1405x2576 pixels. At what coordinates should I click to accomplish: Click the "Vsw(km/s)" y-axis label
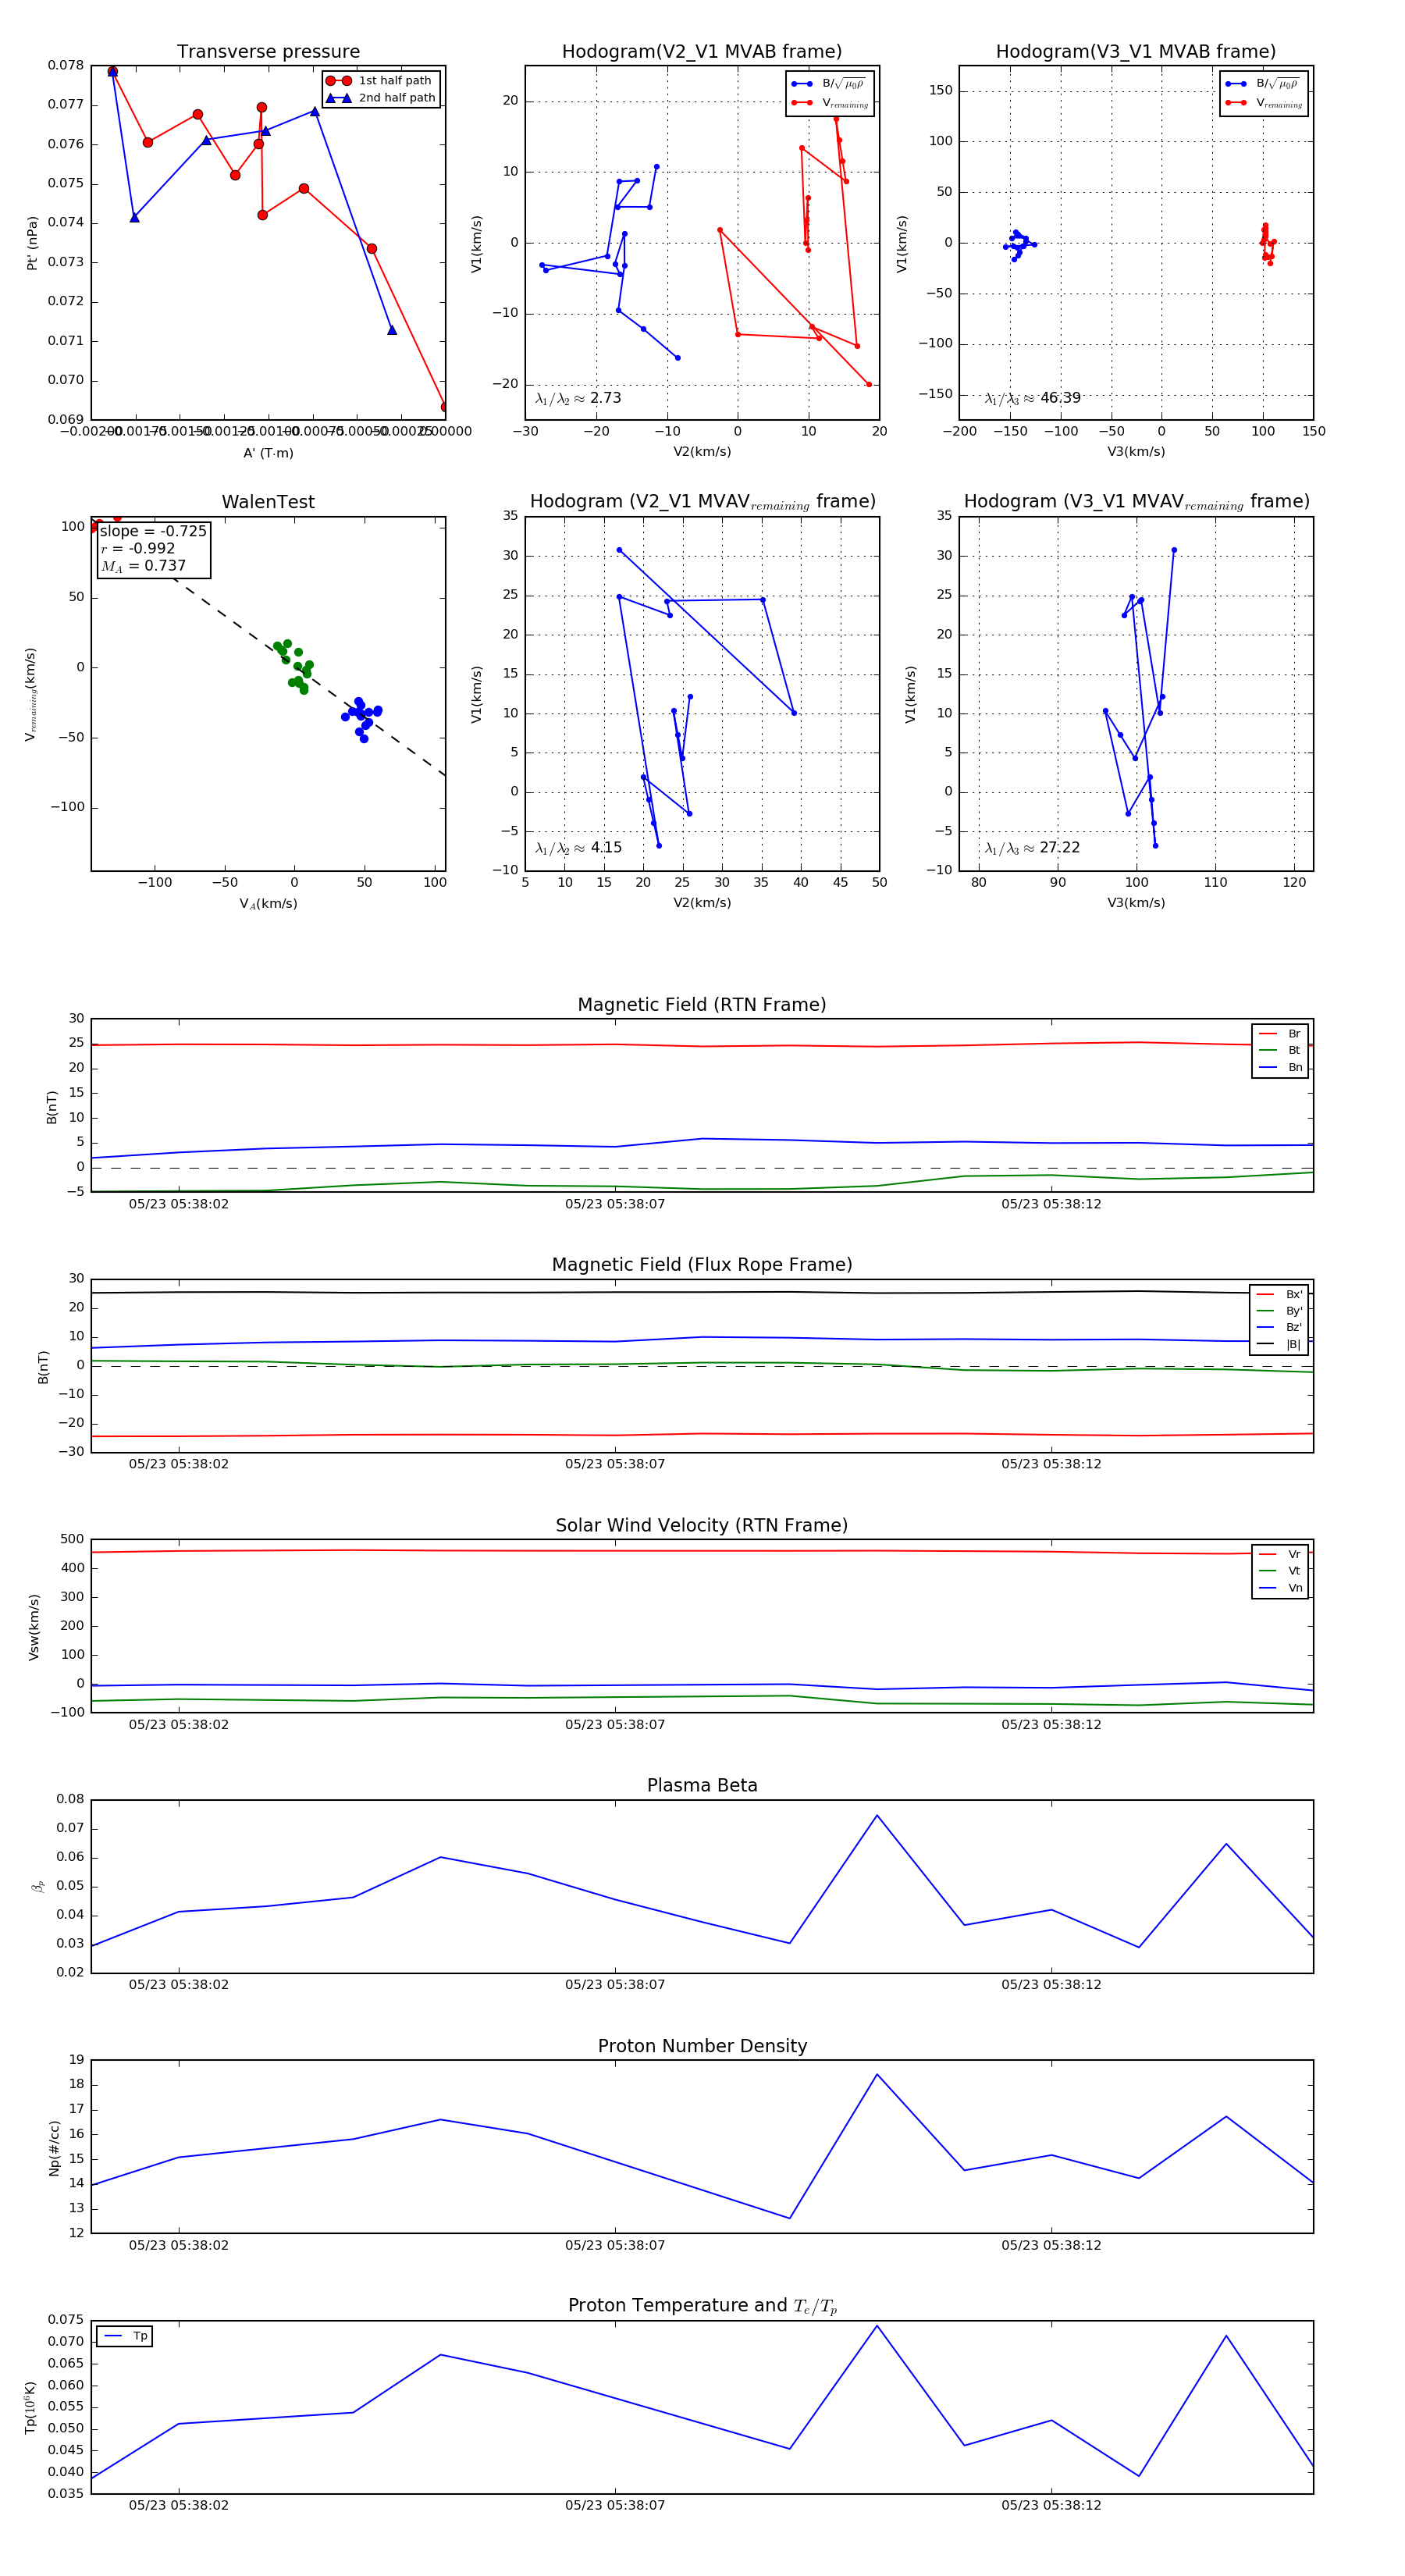pos(34,1627)
